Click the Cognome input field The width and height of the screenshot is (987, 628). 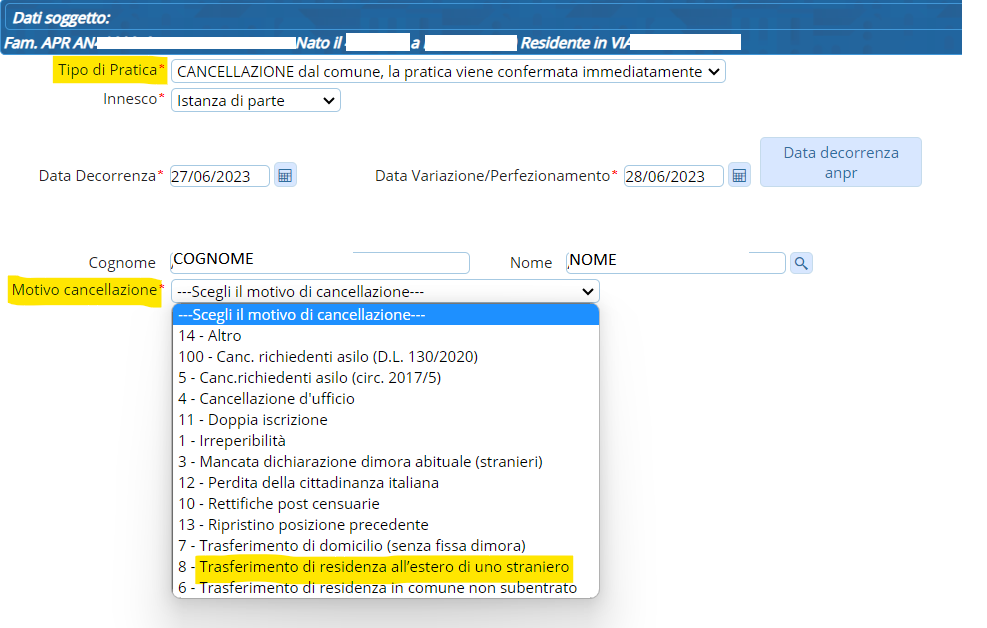[320, 262]
